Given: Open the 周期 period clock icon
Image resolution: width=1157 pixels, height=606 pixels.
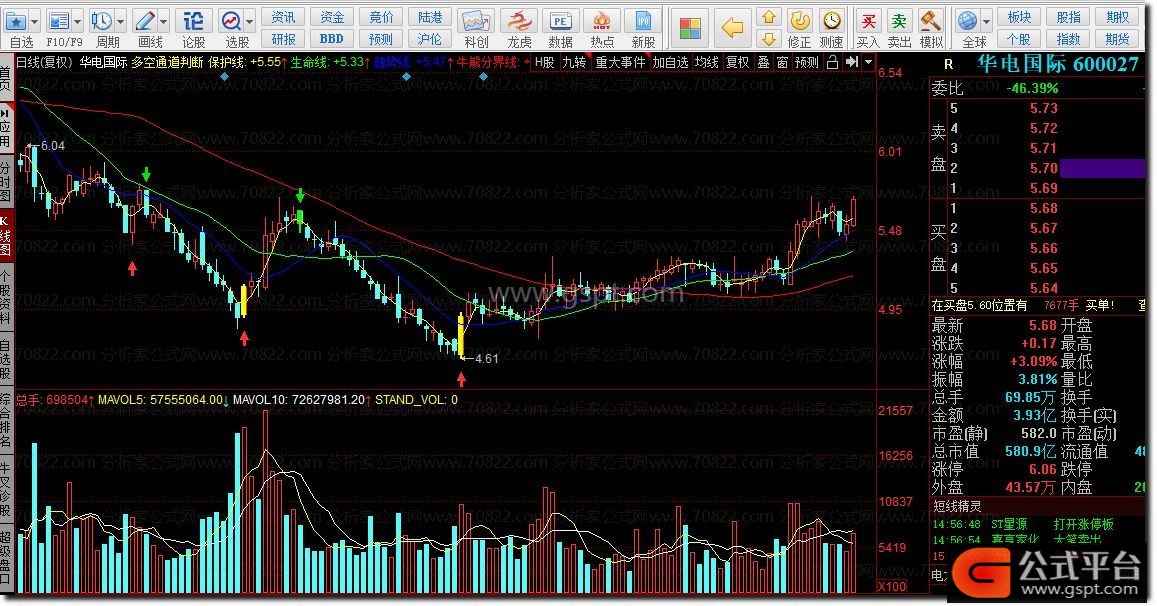Looking at the screenshot, I should 102,21.
